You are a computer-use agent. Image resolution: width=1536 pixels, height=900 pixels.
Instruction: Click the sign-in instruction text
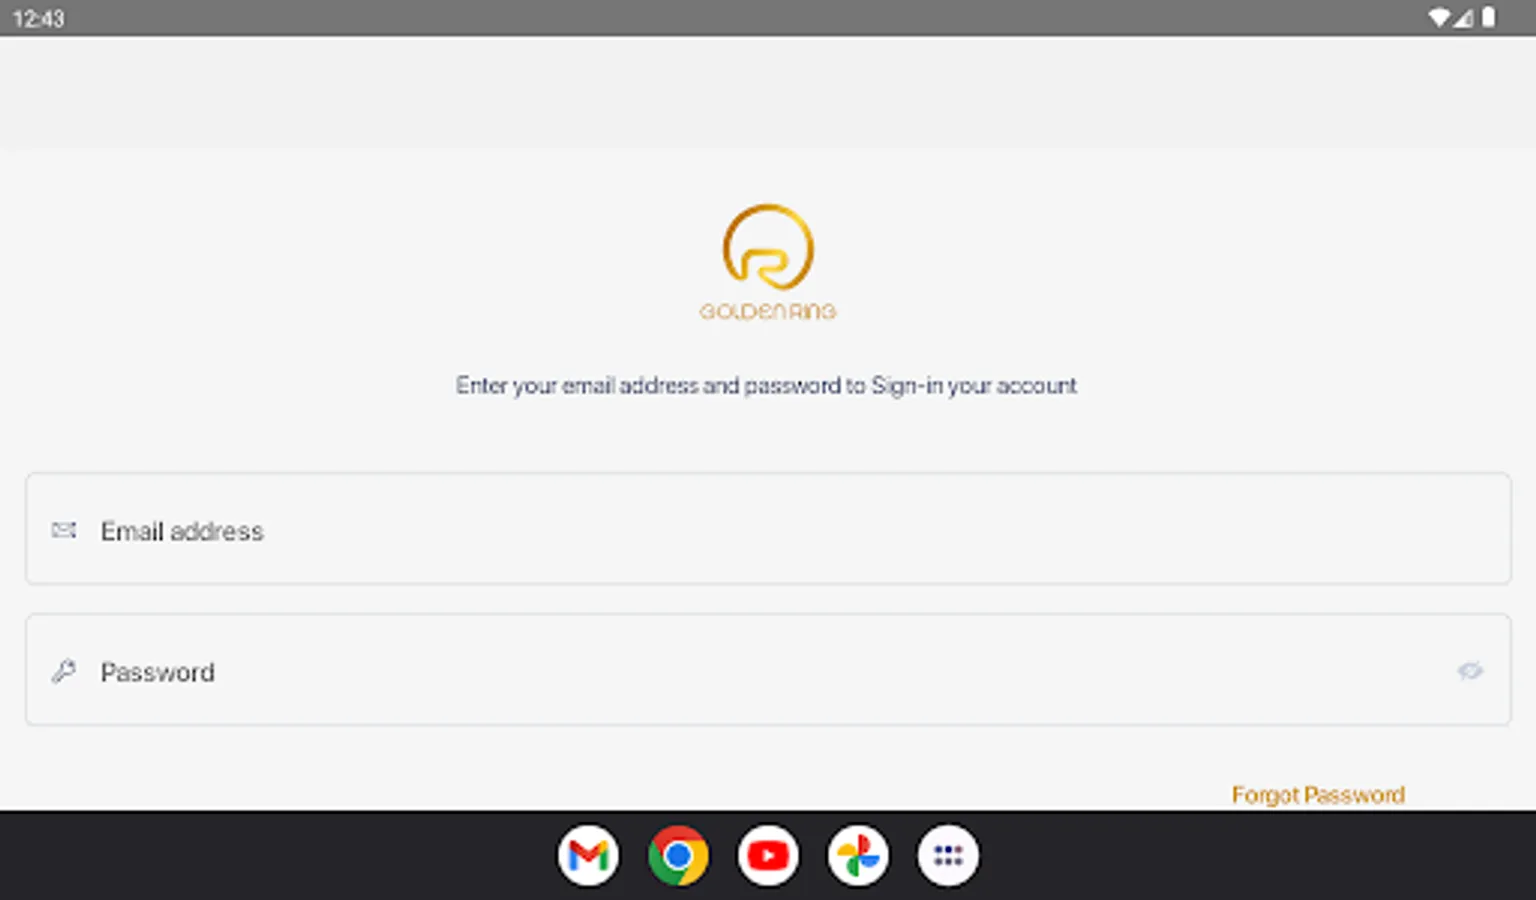tap(767, 386)
